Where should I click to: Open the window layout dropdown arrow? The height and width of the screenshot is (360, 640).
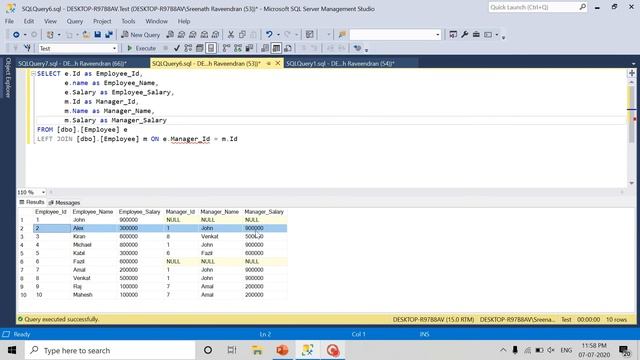(497, 35)
